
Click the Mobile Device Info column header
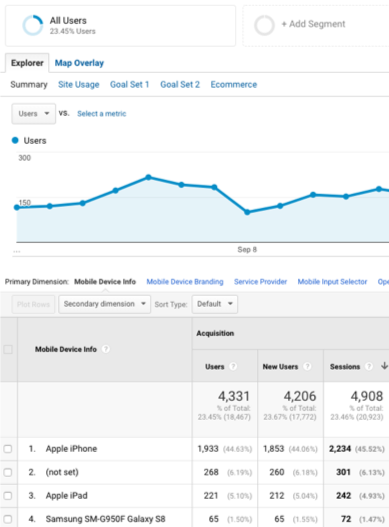click(66, 349)
